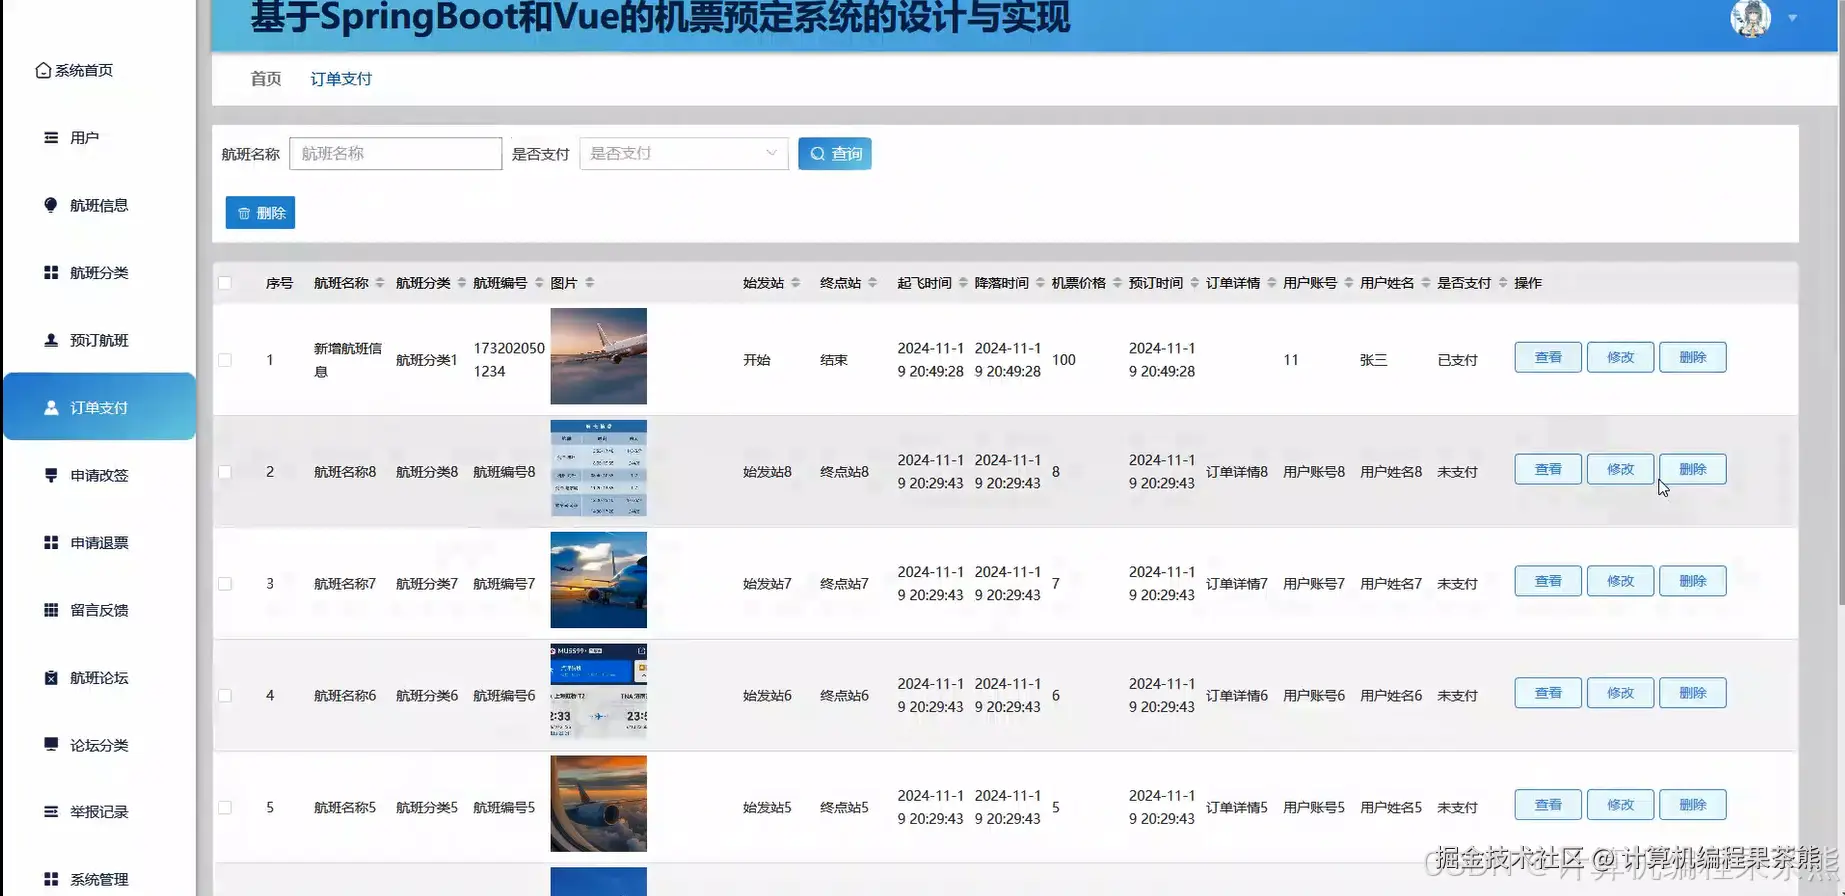Open the 是否支付 dropdown filter
Viewport: 1845px width, 896px height.
[x=684, y=153]
